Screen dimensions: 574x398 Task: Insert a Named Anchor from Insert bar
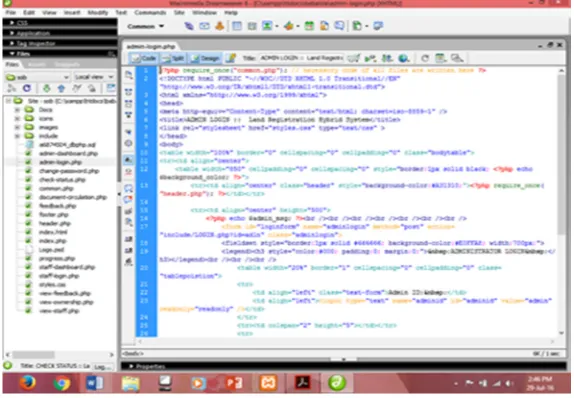[220, 26]
